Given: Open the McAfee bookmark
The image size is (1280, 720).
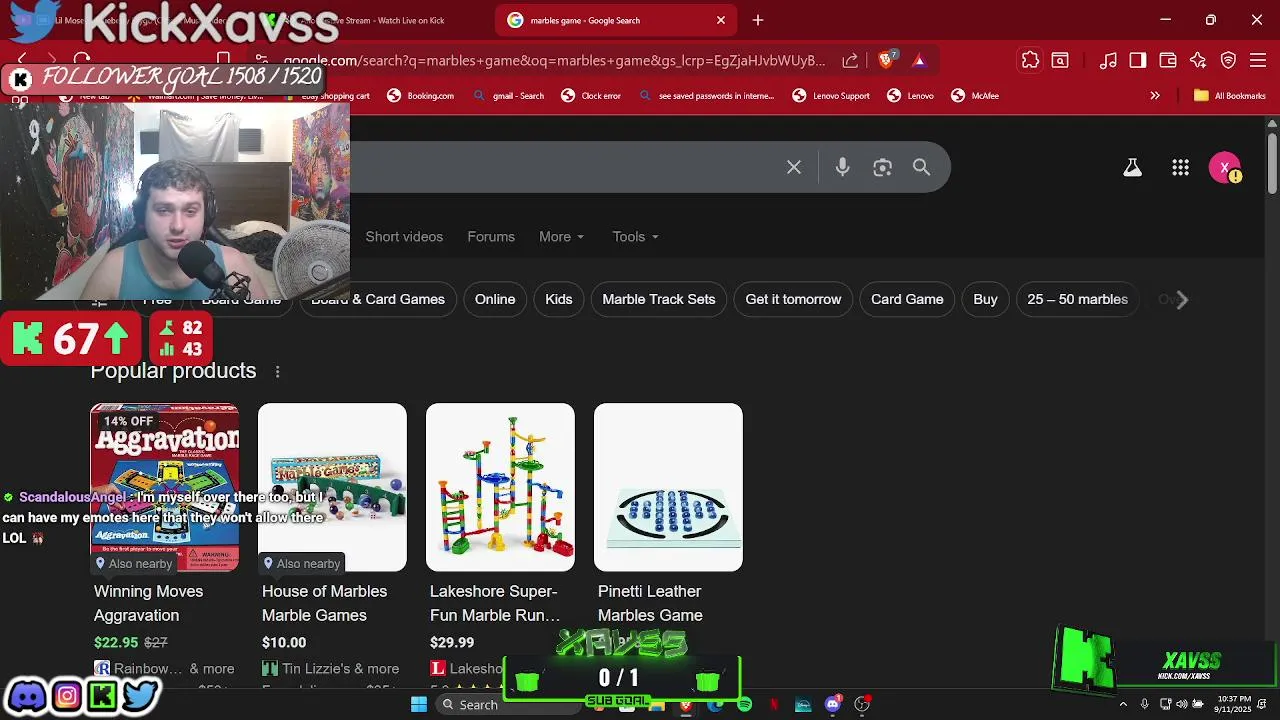Looking at the screenshot, I should pyautogui.click(x=974, y=96).
